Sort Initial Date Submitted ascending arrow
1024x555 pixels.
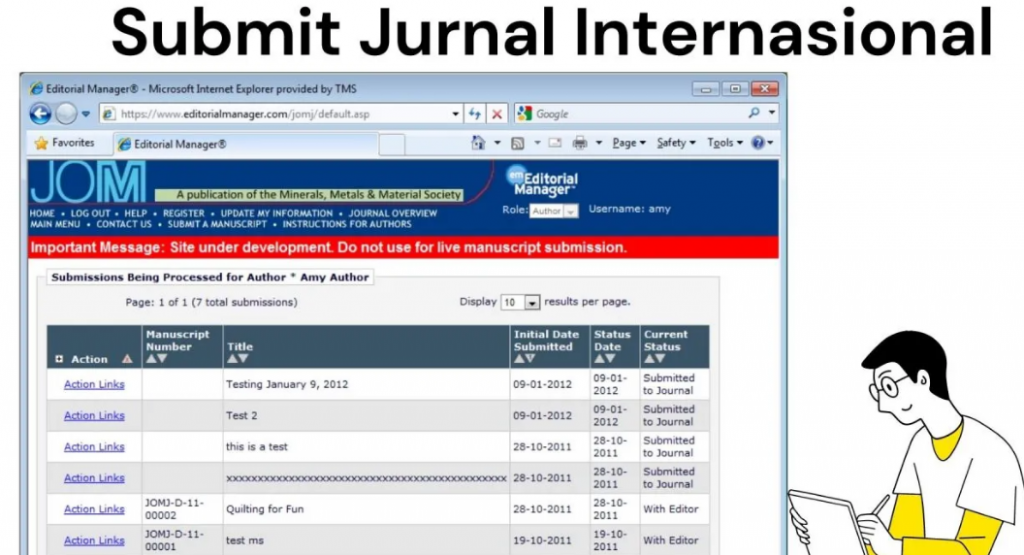519,358
